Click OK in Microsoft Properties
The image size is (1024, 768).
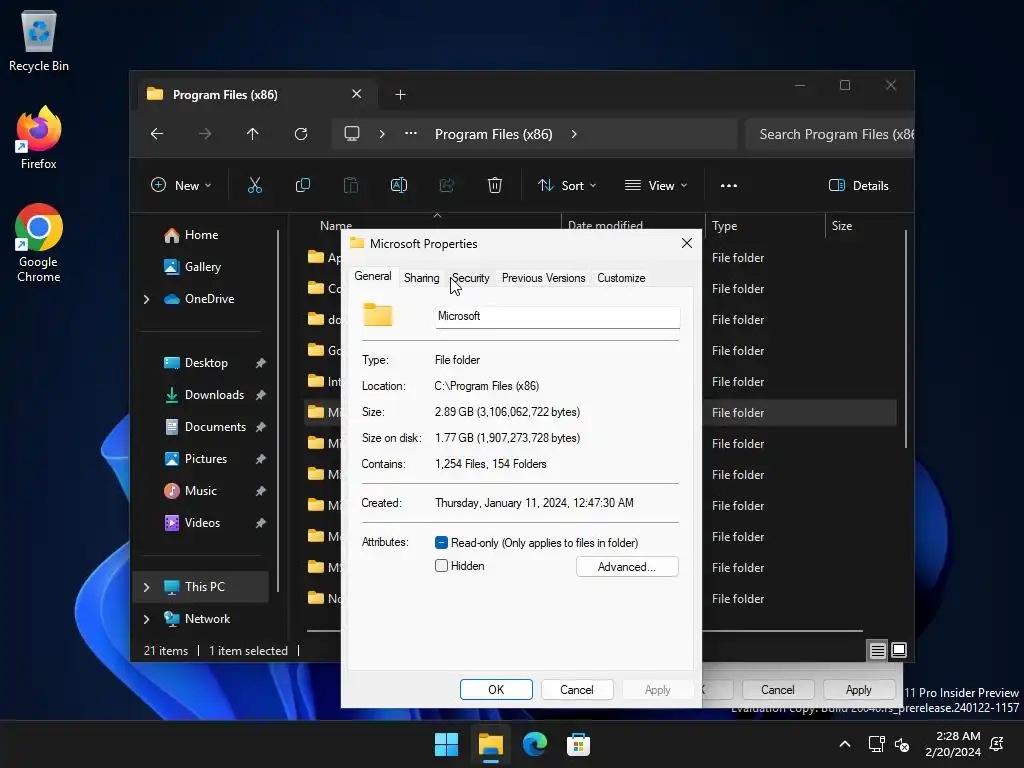click(x=496, y=690)
